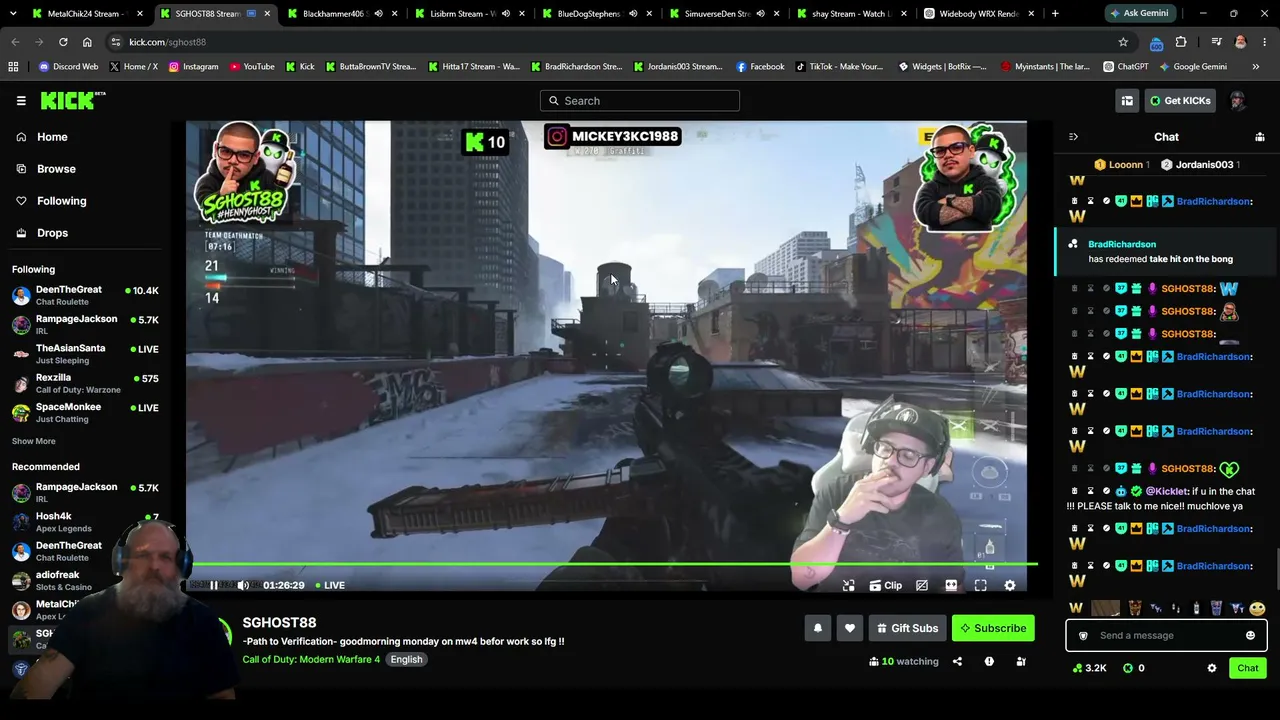Click the Get KICKs button
Screen dimensions: 1280x720
[x=1180, y=100]
